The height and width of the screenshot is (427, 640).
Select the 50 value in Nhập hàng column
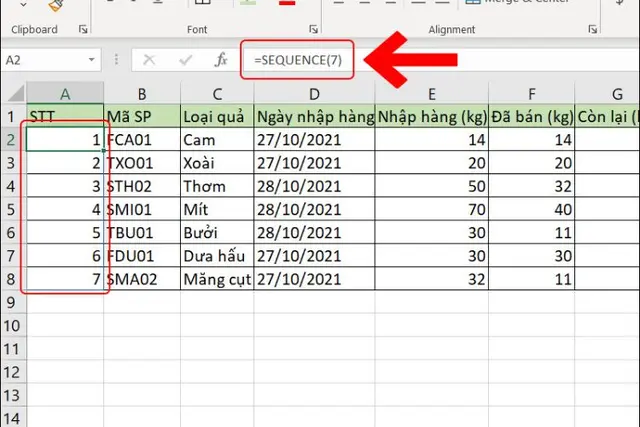(x=431, y=186)
